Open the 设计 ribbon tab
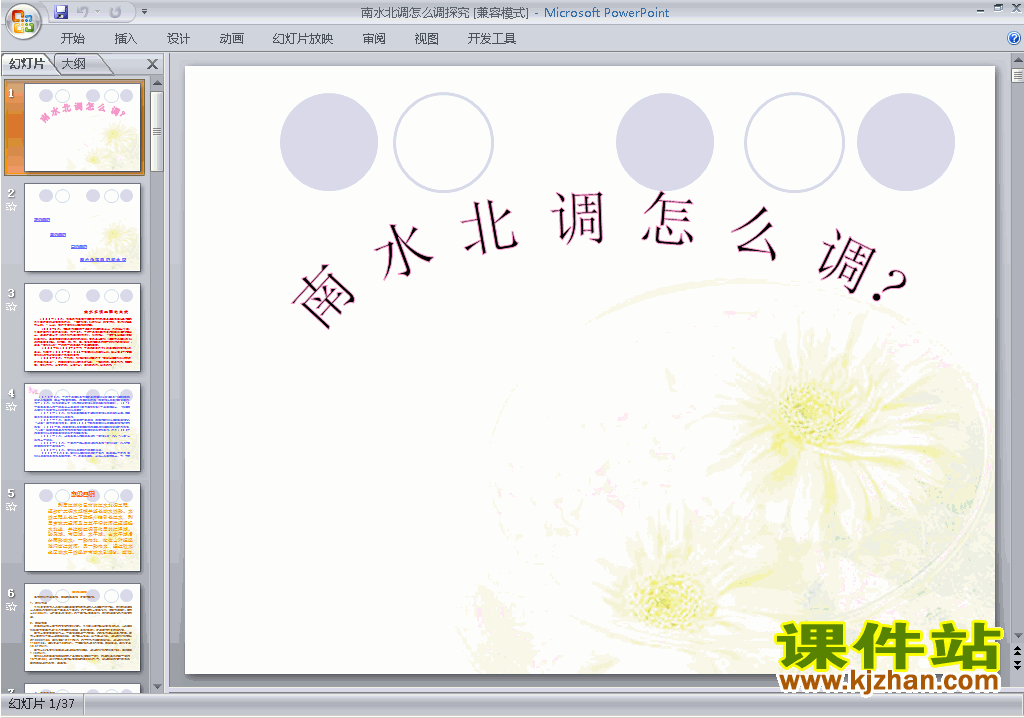1024x718 pixels. tap(178, 39)
